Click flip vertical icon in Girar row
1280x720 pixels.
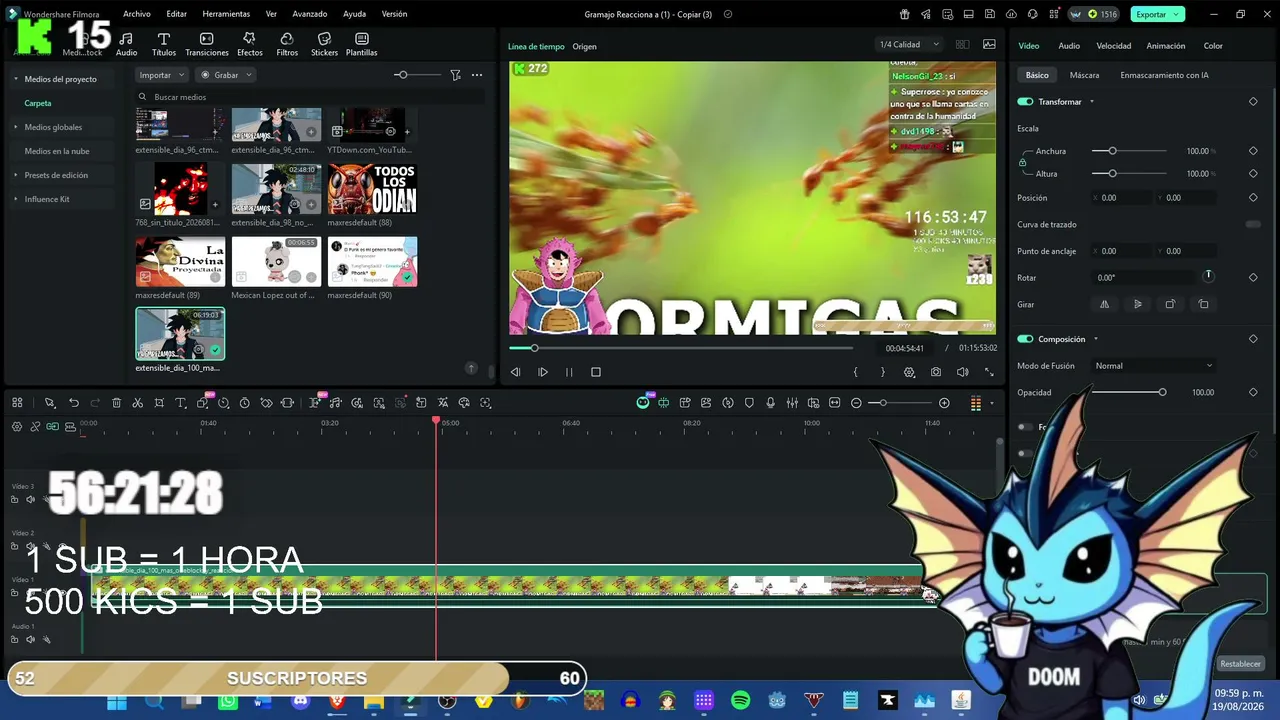click(1137, 304)
